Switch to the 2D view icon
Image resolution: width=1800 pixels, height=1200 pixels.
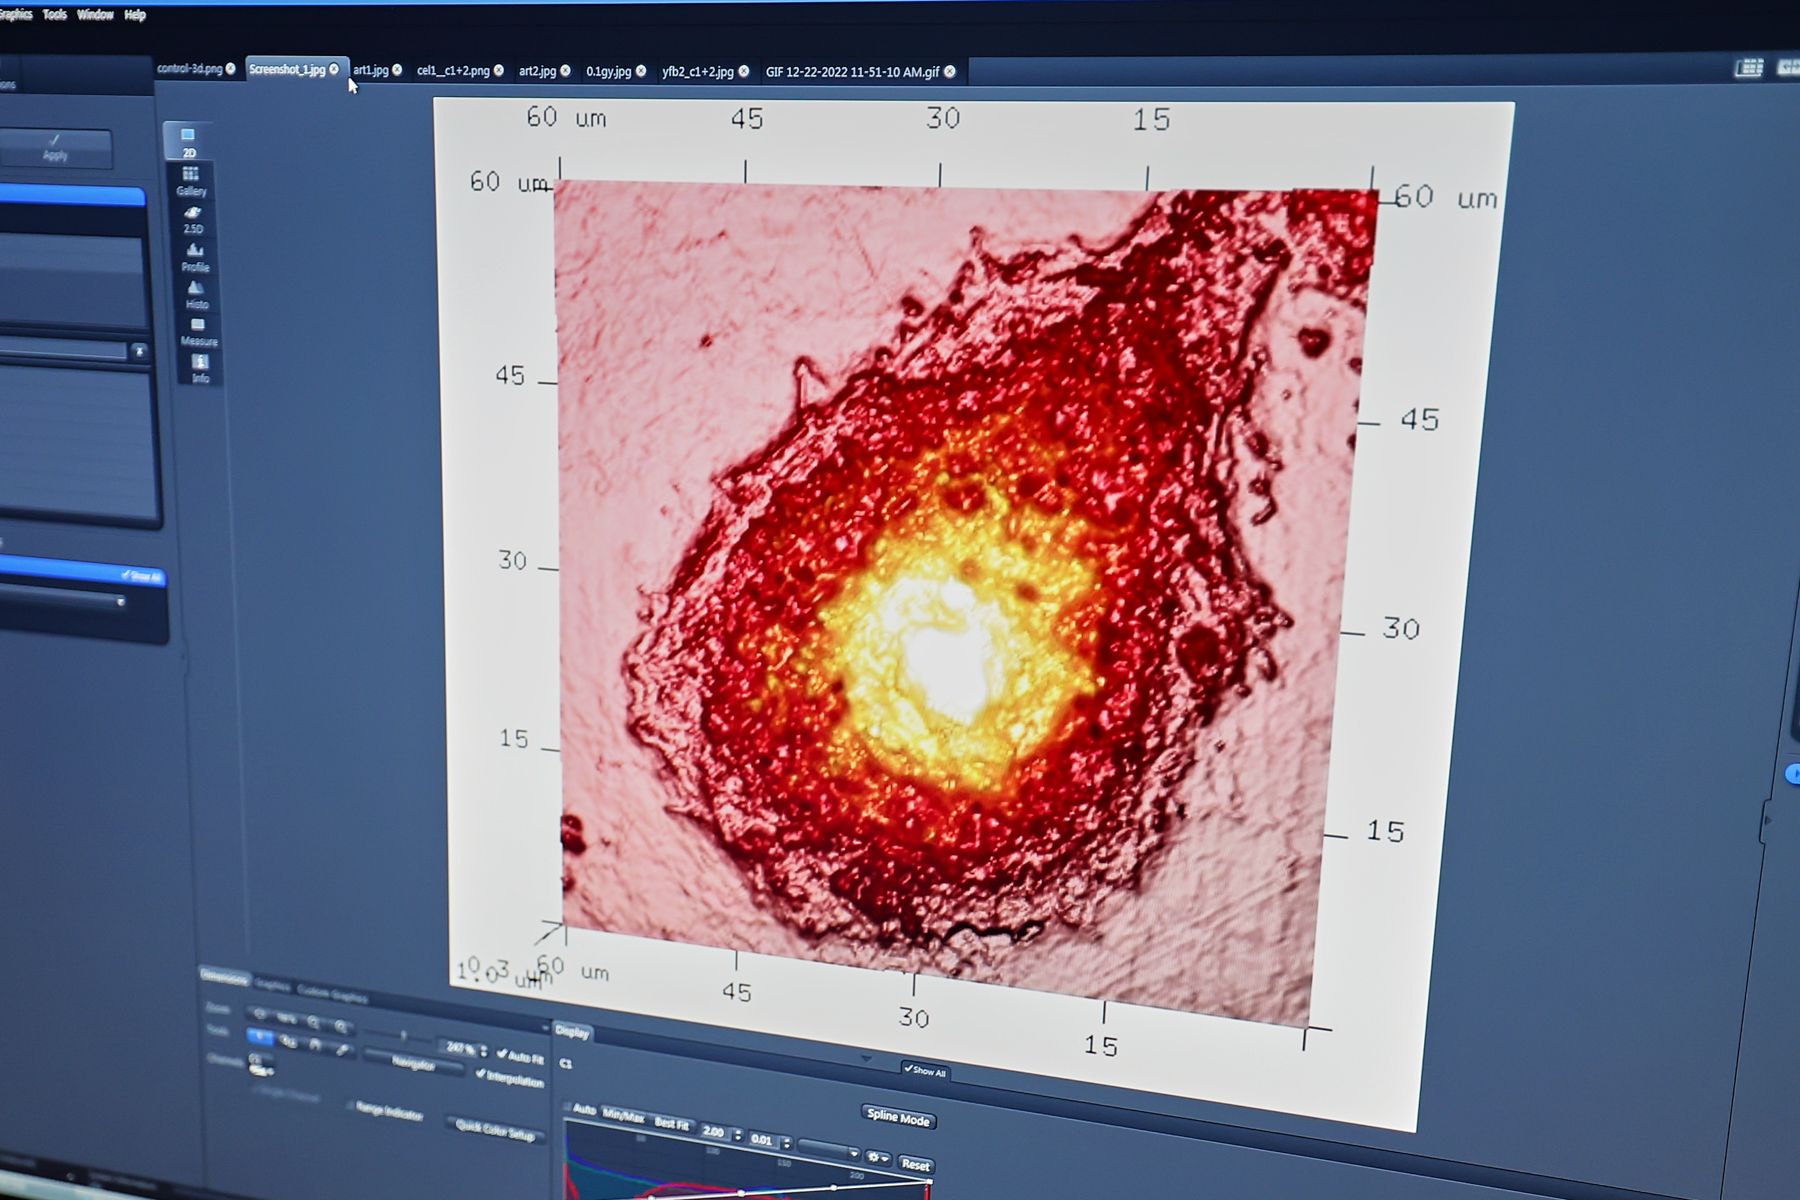tap(188, 141)
